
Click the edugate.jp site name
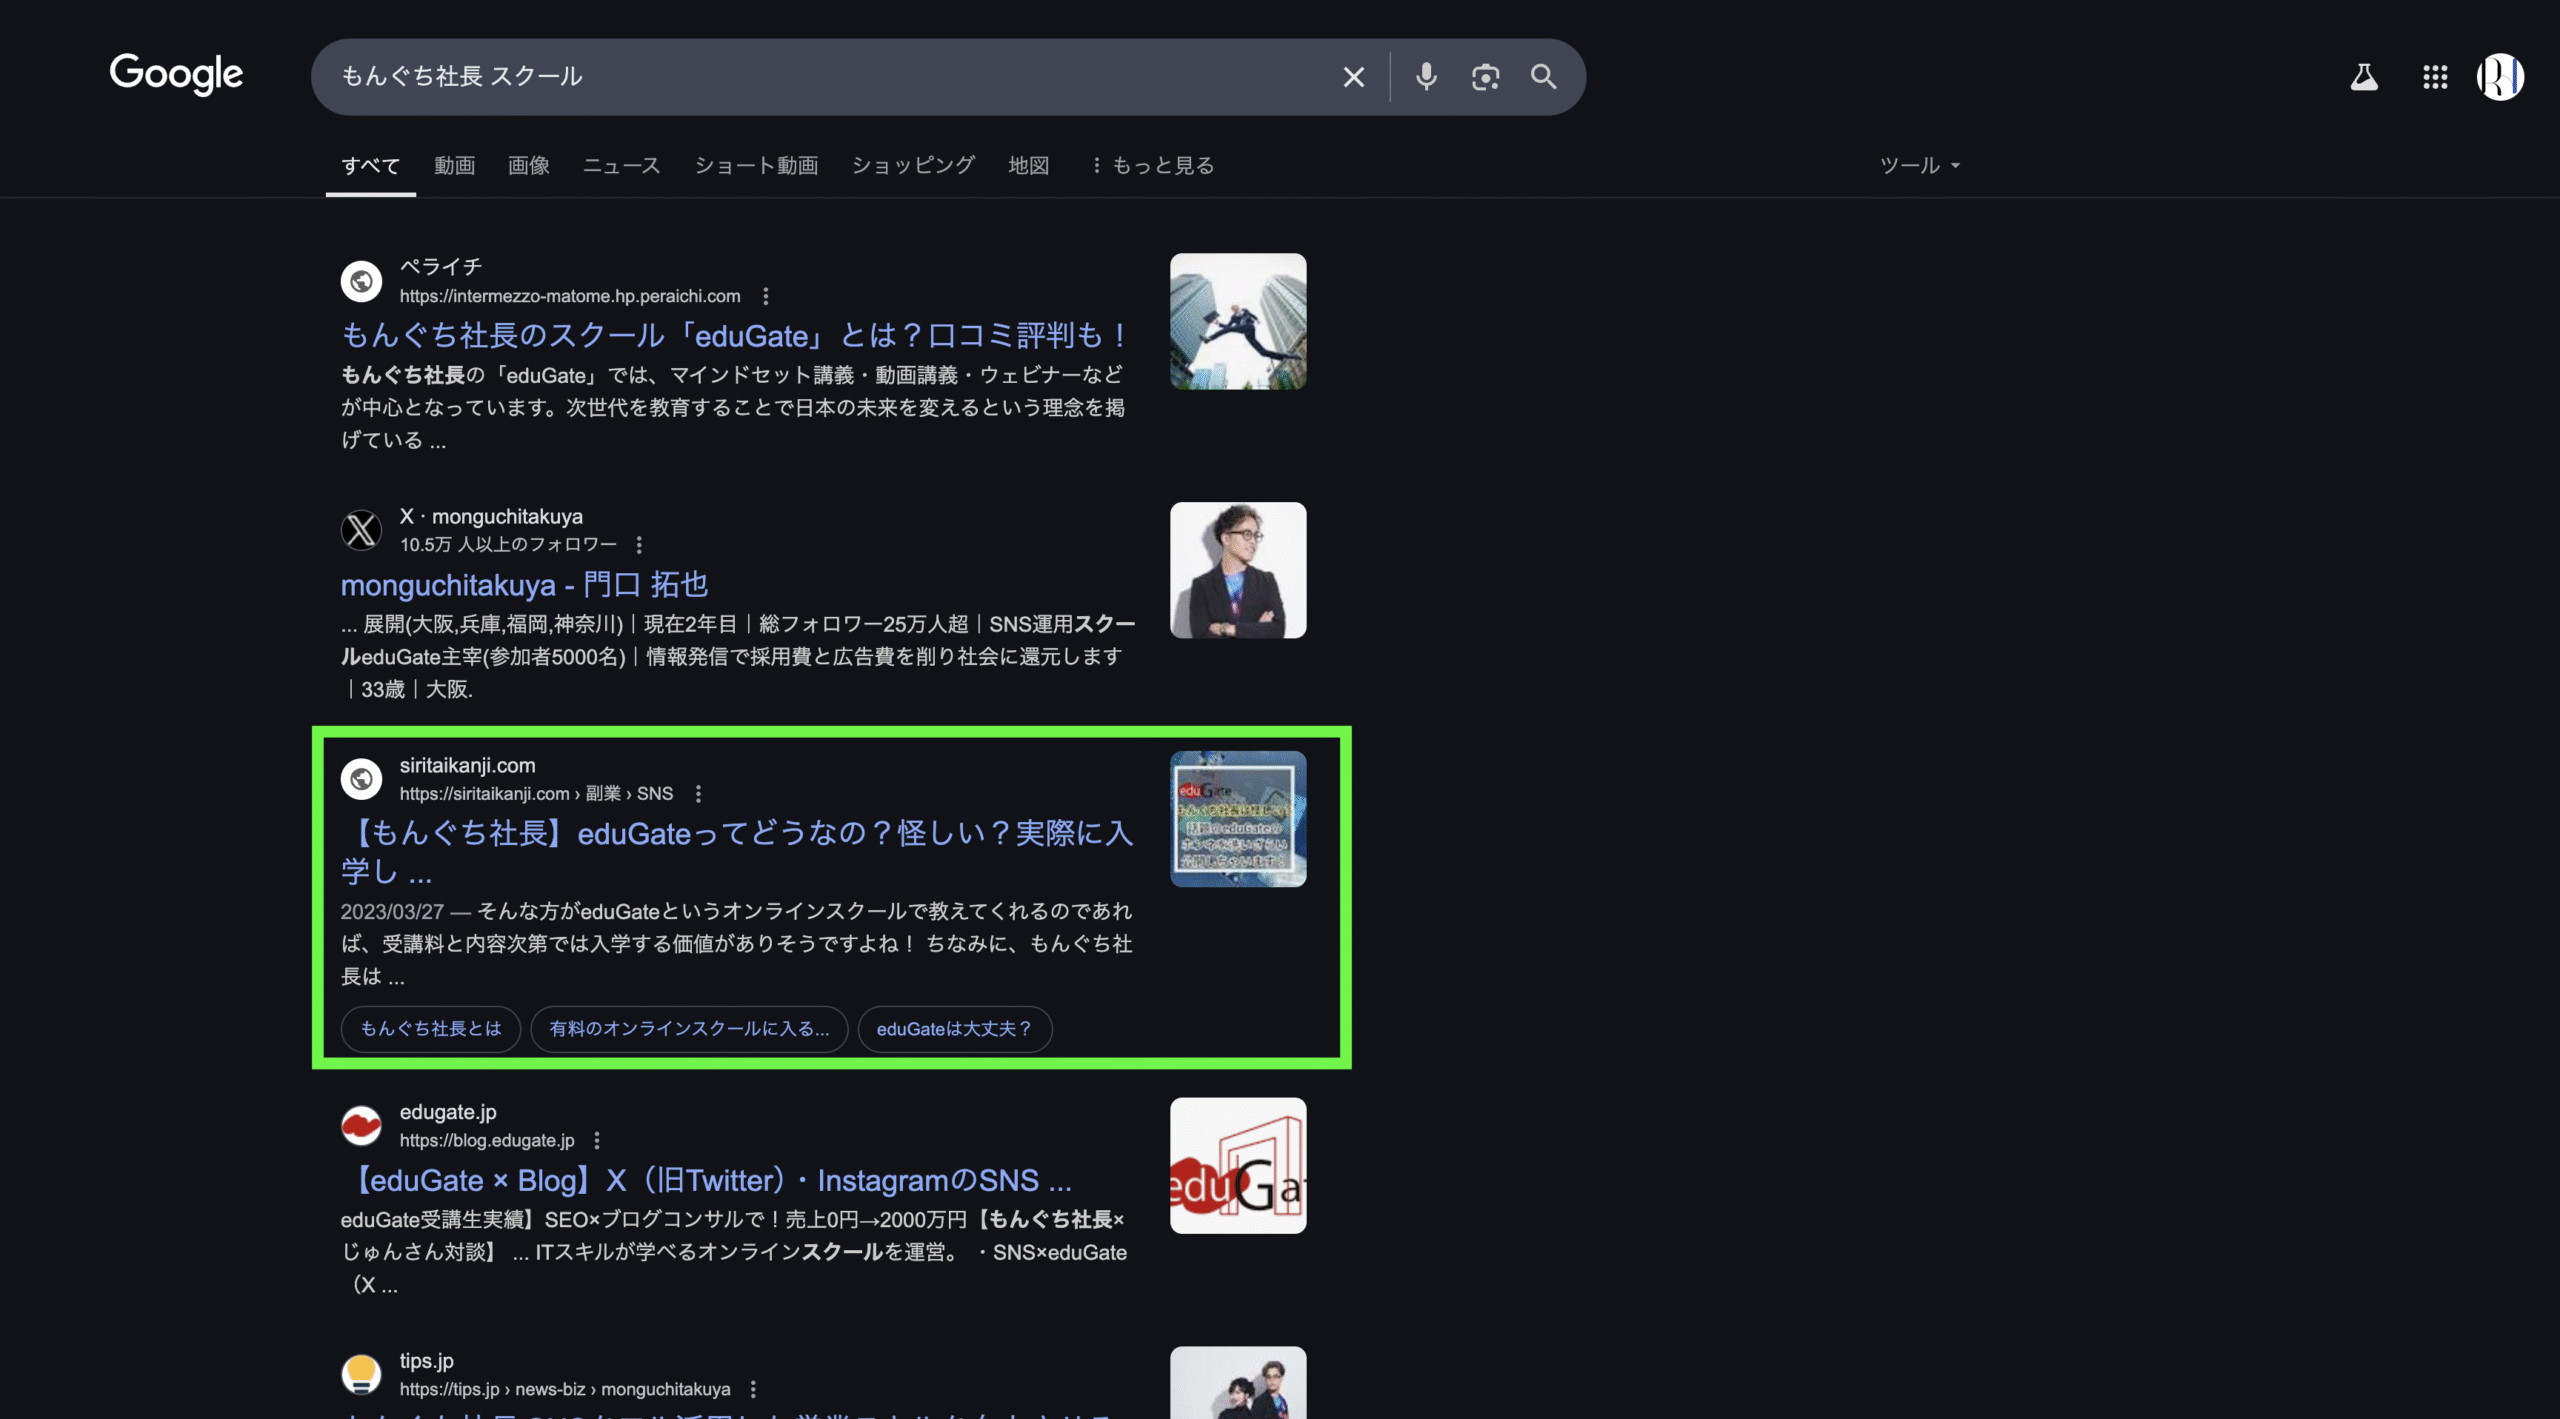[448, 1112]
